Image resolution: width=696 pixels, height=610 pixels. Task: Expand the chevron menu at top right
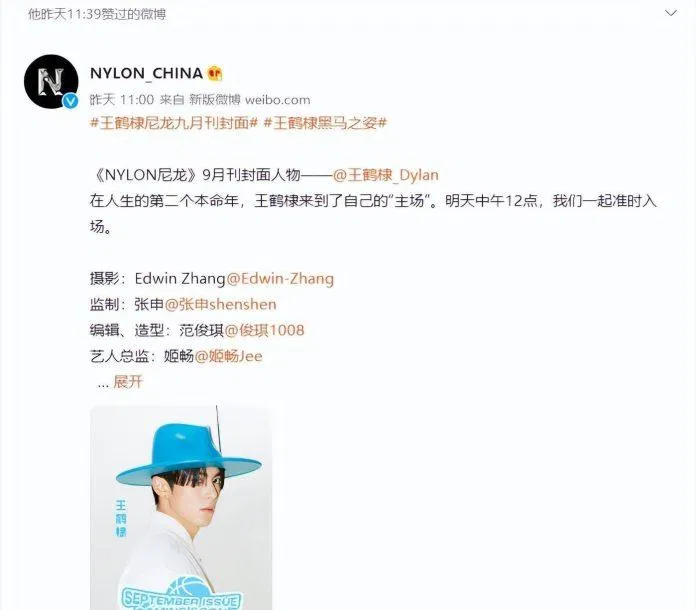coord(670,13)
